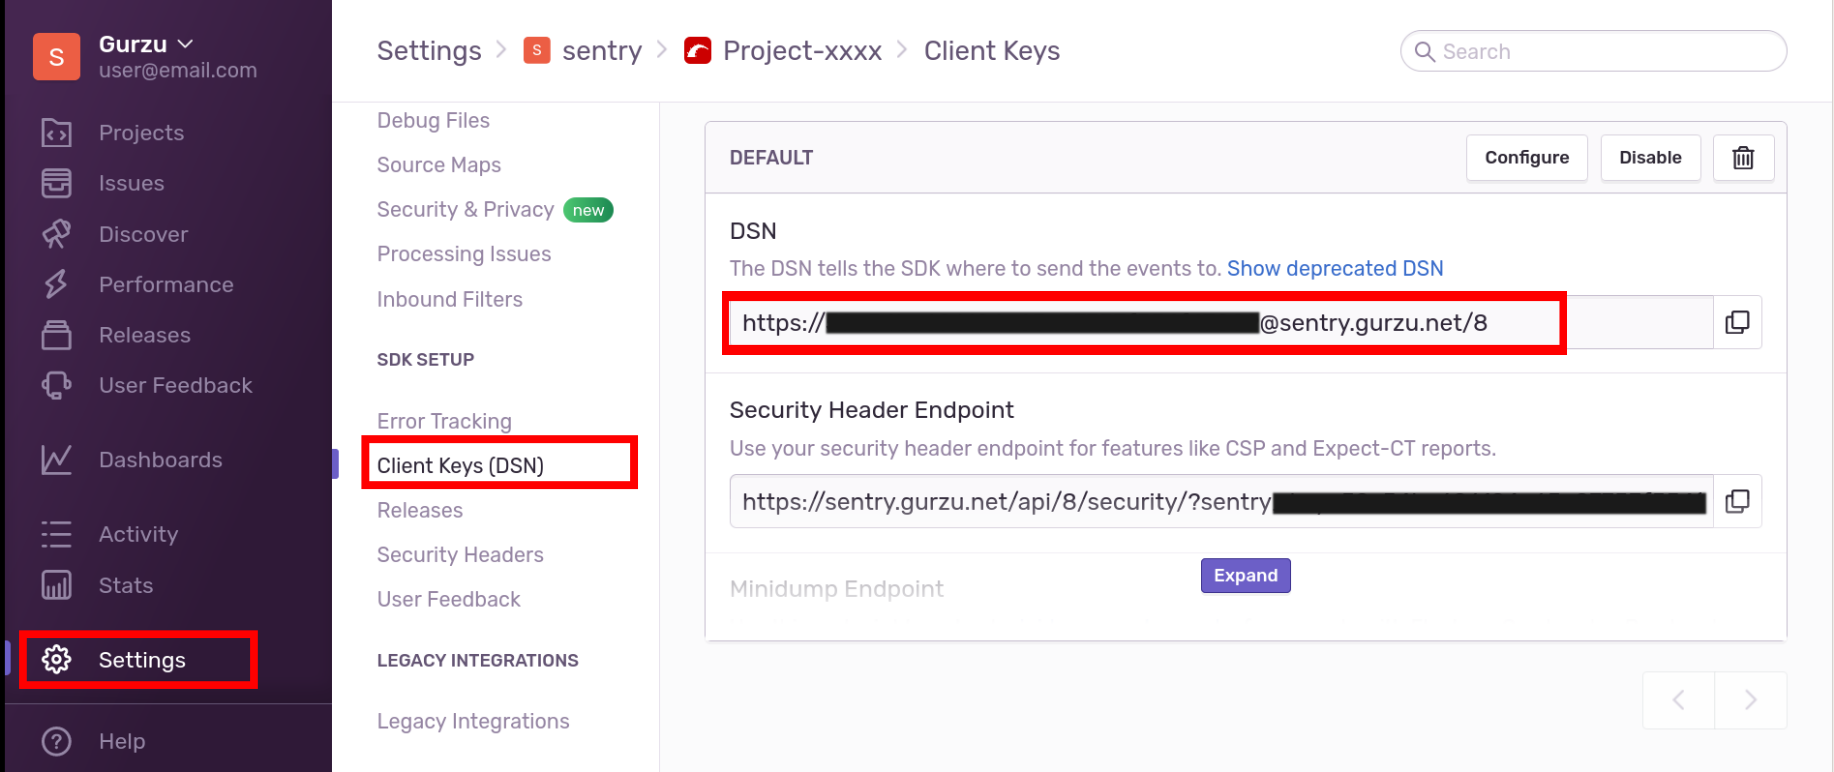Click the Dashboards chart icon

[x=56, y=460]
